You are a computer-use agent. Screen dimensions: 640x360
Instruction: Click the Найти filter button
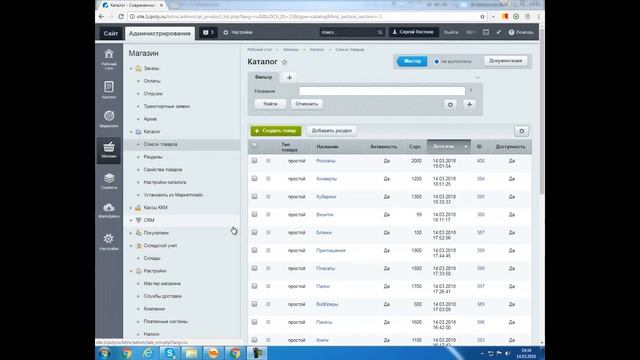pos(270,104)
